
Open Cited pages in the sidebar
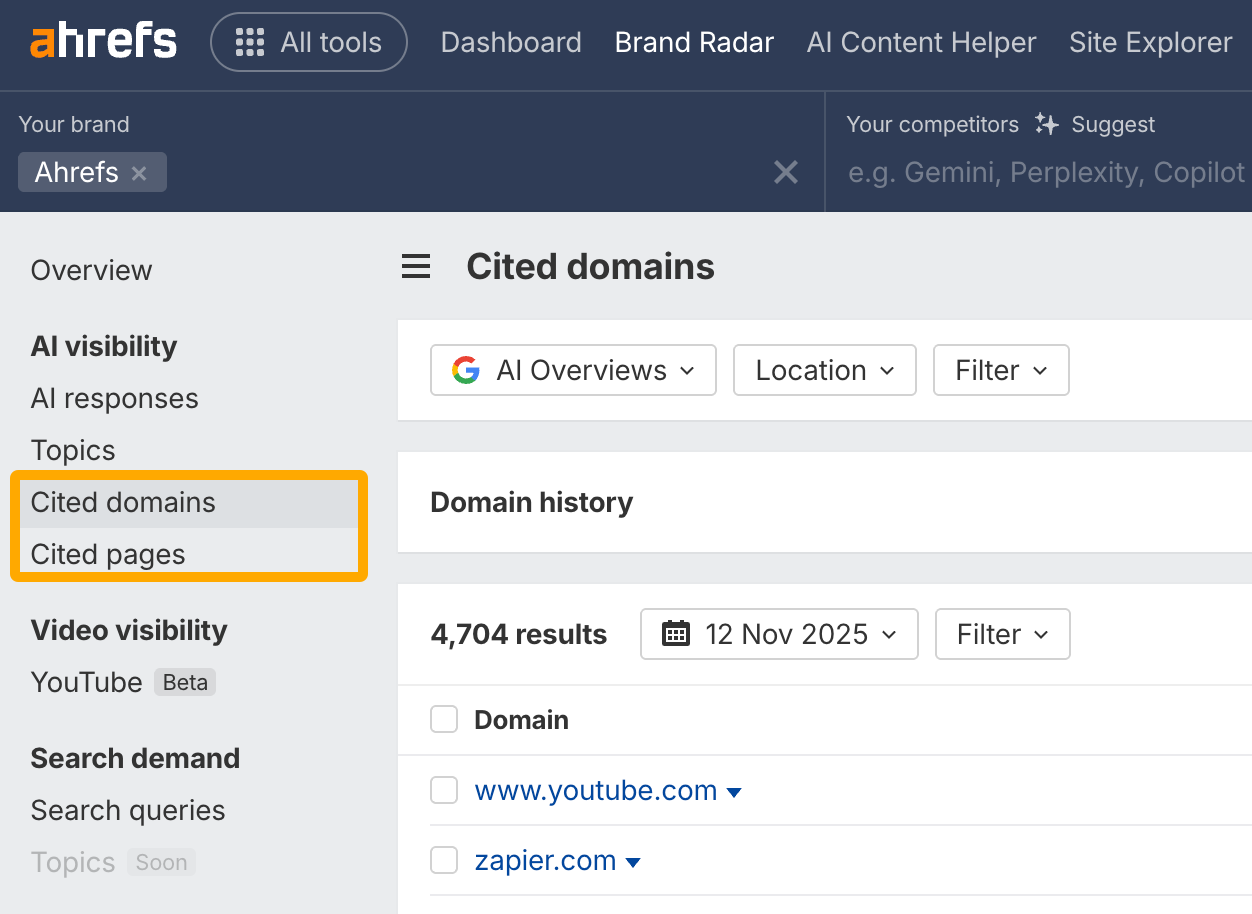coord(108,554)
